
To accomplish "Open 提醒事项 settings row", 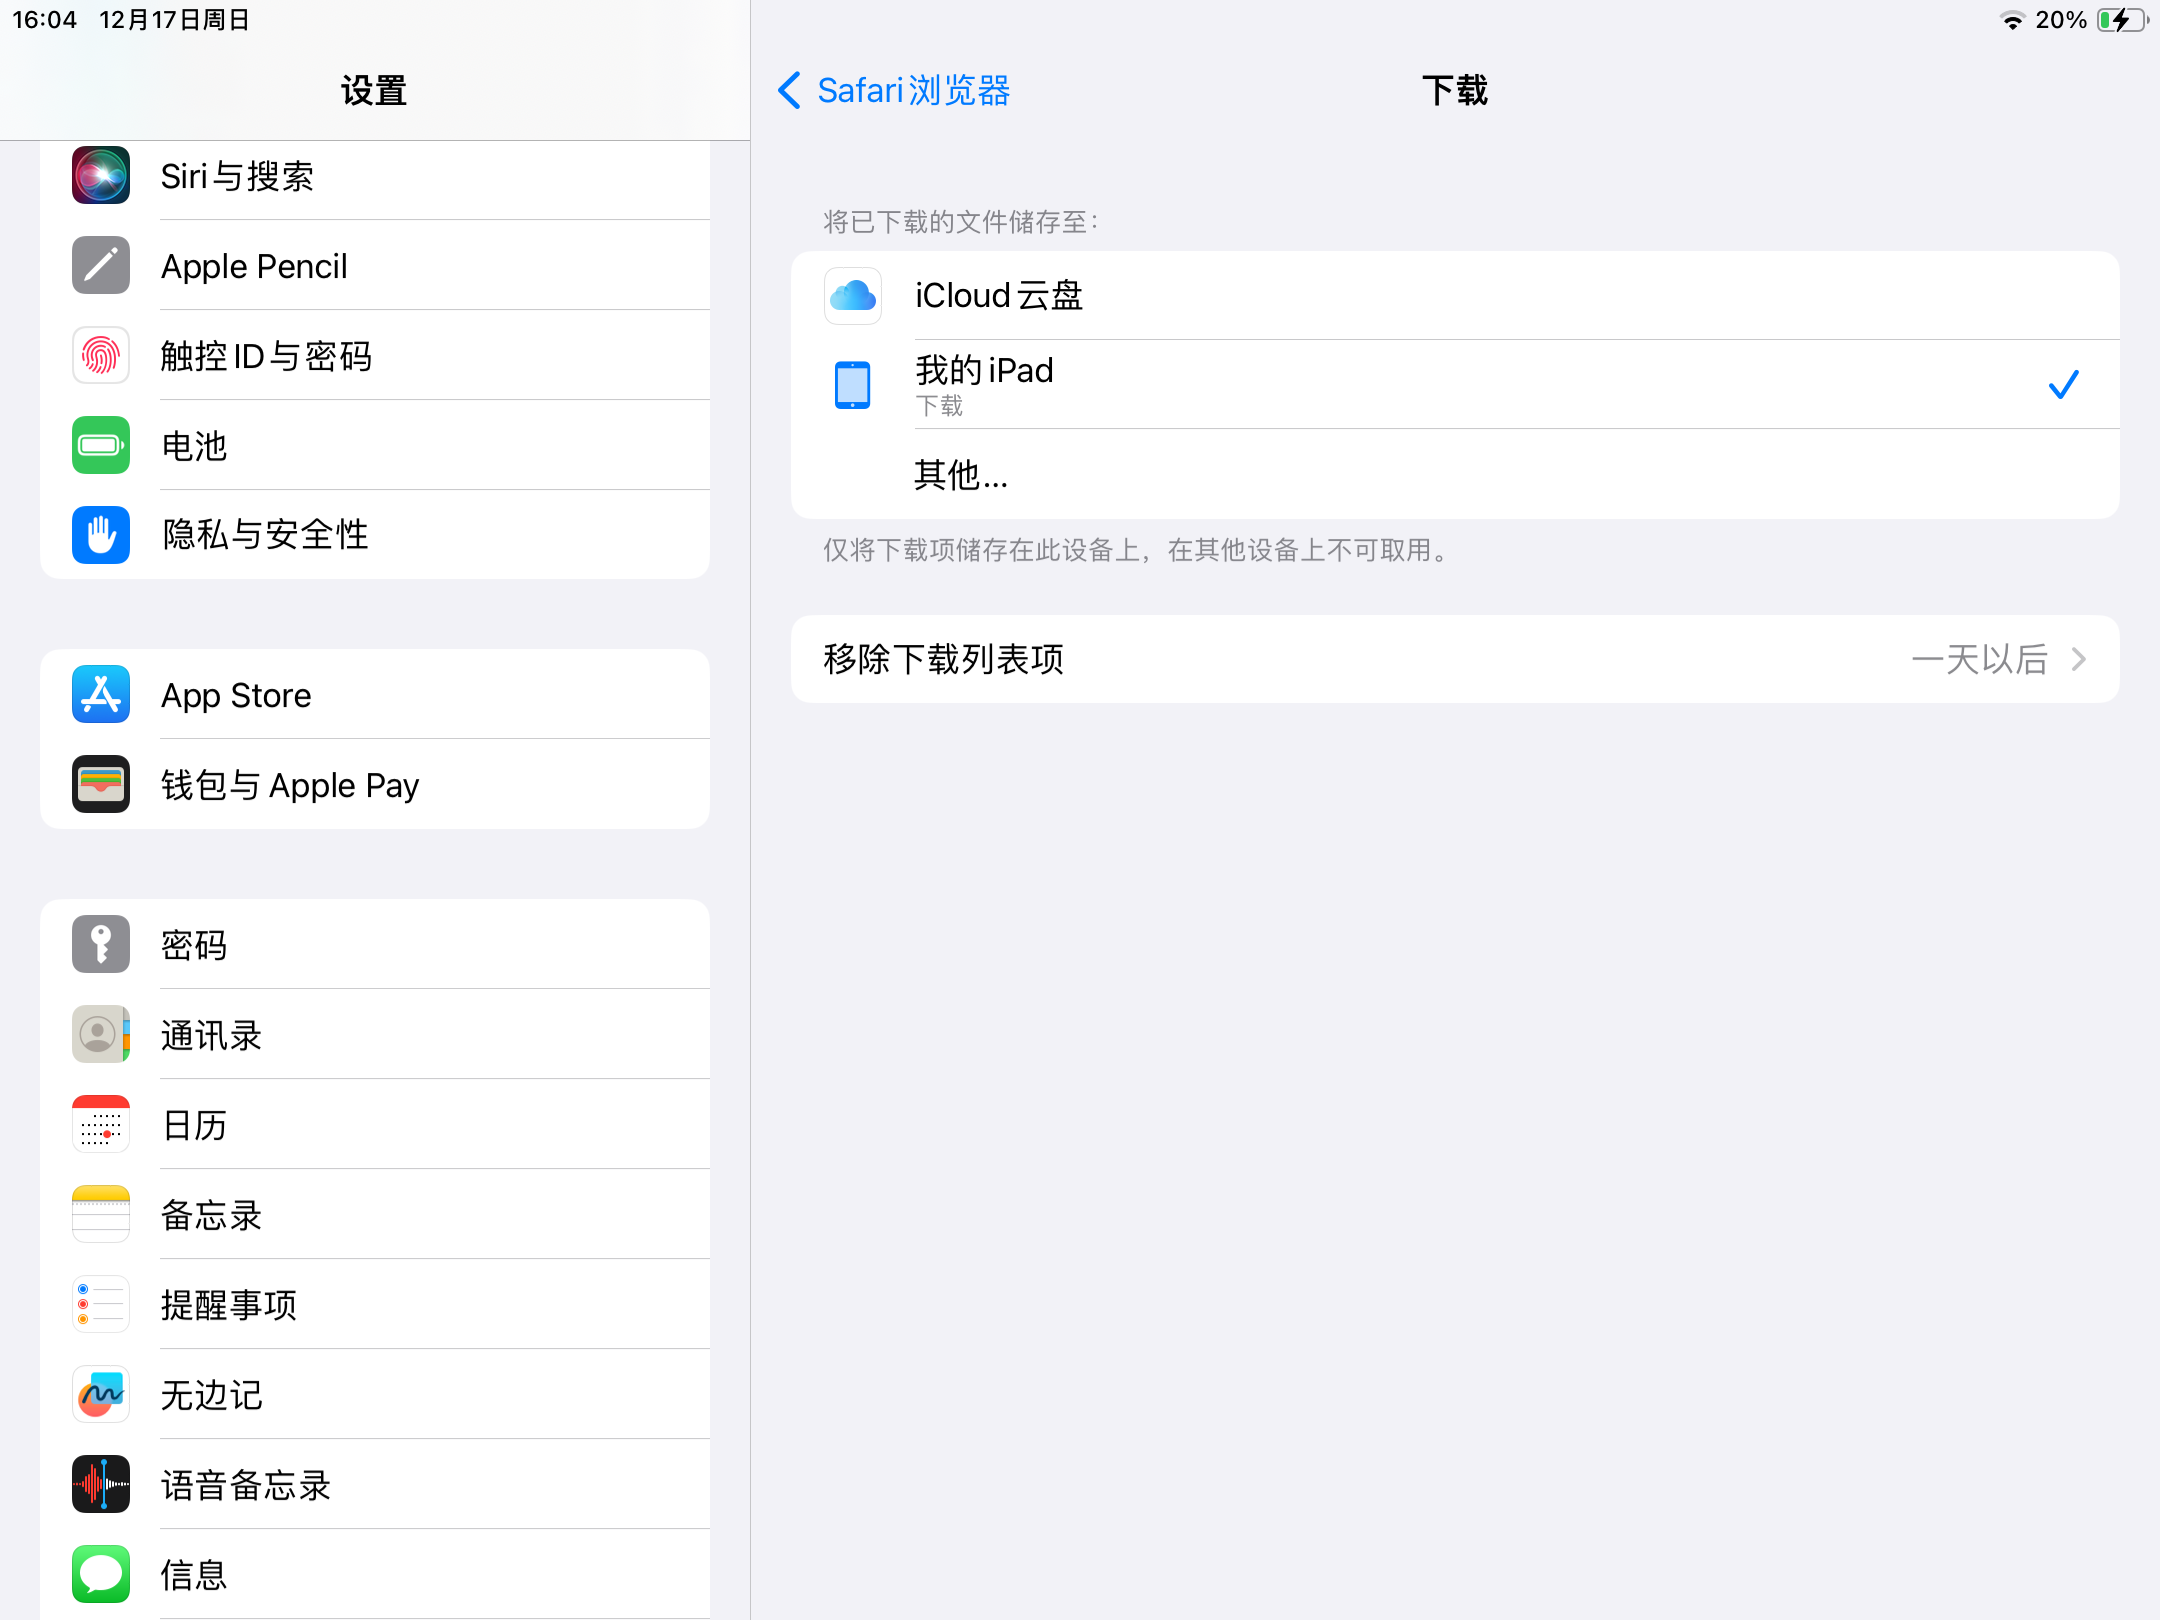I will [230, 1305].
